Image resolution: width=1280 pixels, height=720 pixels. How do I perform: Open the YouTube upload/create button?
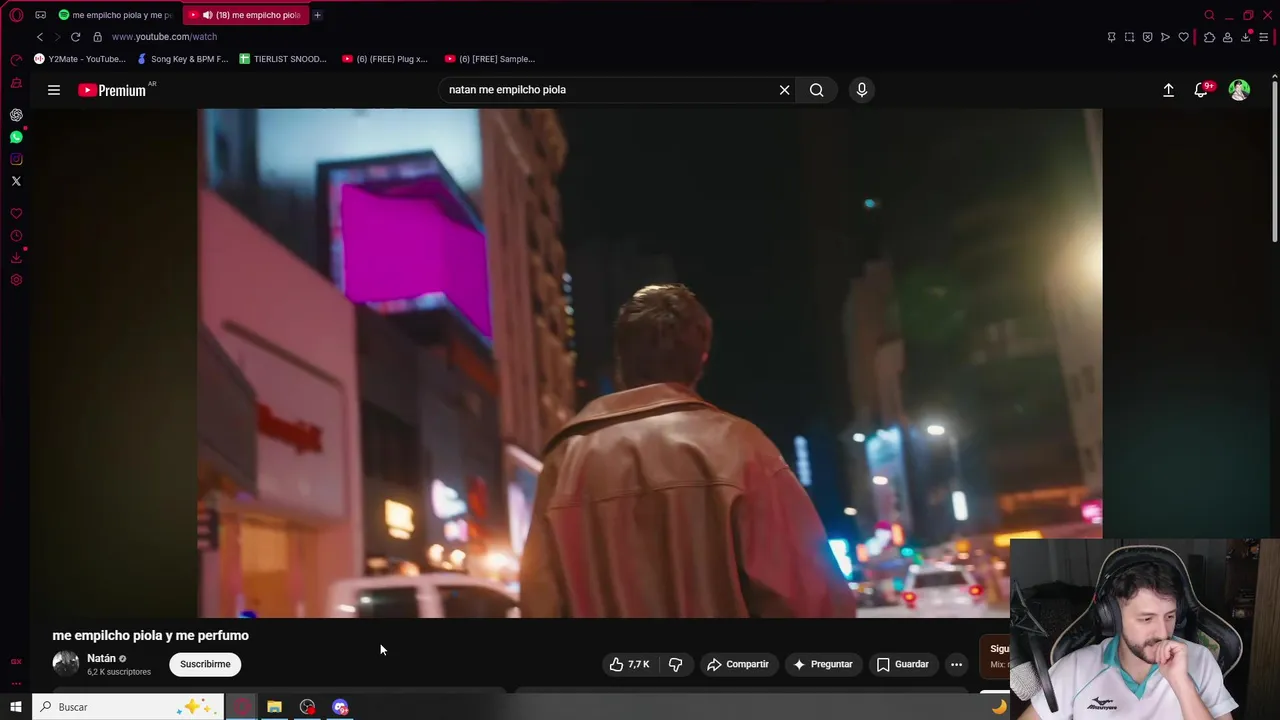point(1168,90)
